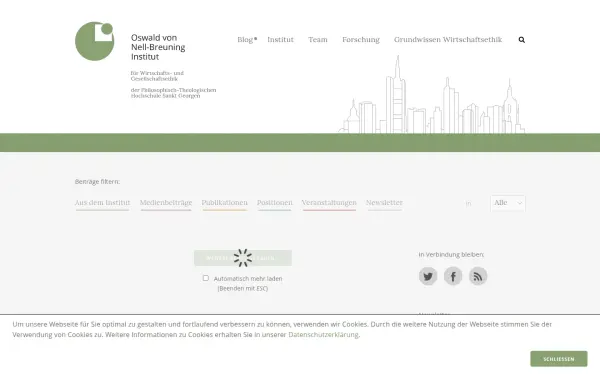The image size is (600, 375).
Task: Expand the 'Alle' dropdown filter
Action: coord(508,203)
